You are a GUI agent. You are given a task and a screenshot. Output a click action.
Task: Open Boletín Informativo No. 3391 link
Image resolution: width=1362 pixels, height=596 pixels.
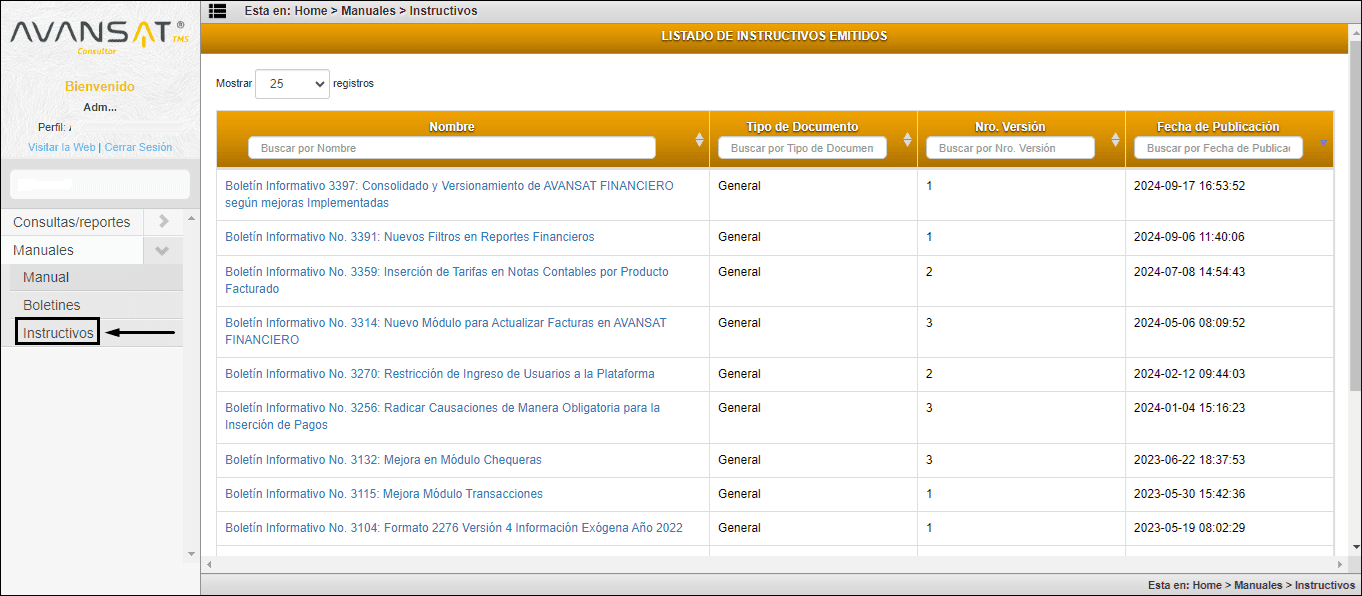coord(409,237)
